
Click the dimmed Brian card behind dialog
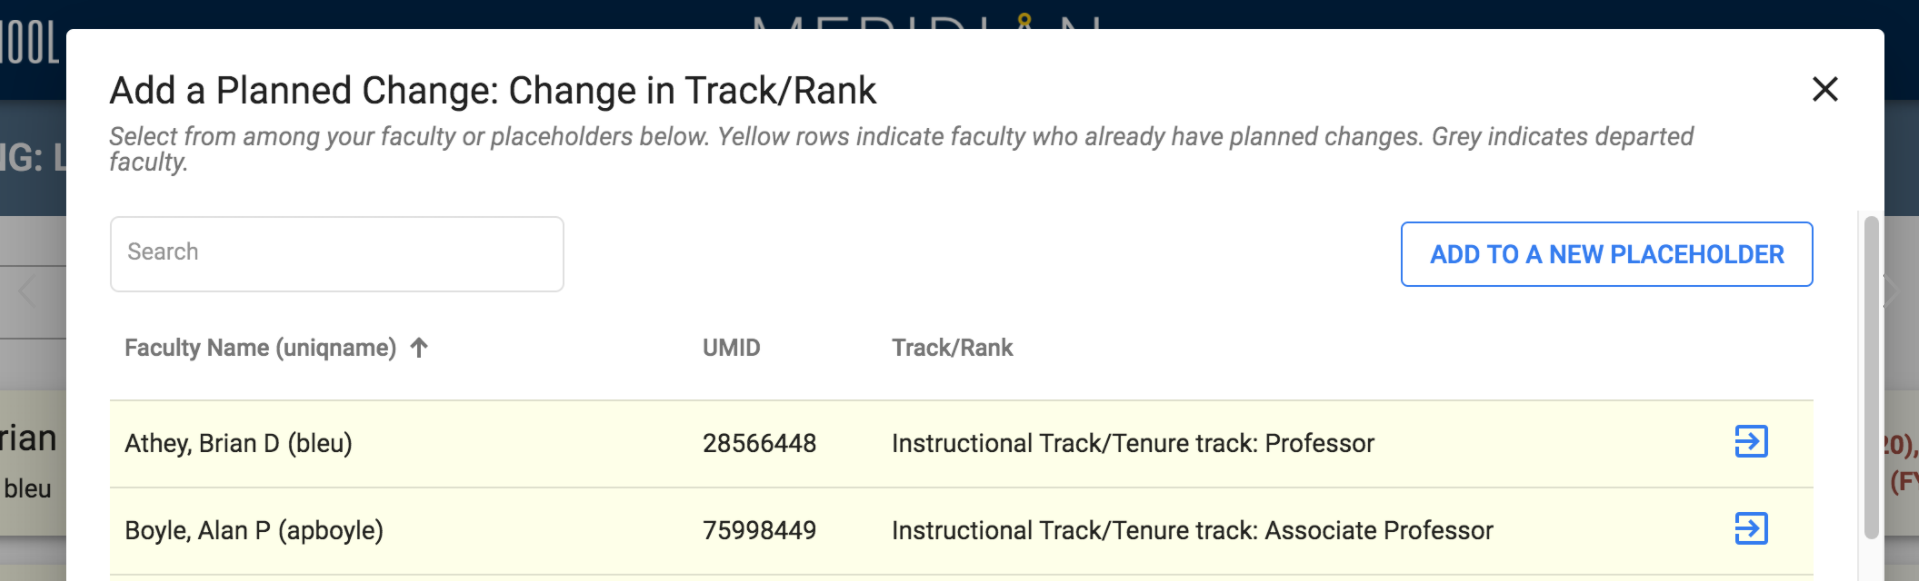(30, 462)
